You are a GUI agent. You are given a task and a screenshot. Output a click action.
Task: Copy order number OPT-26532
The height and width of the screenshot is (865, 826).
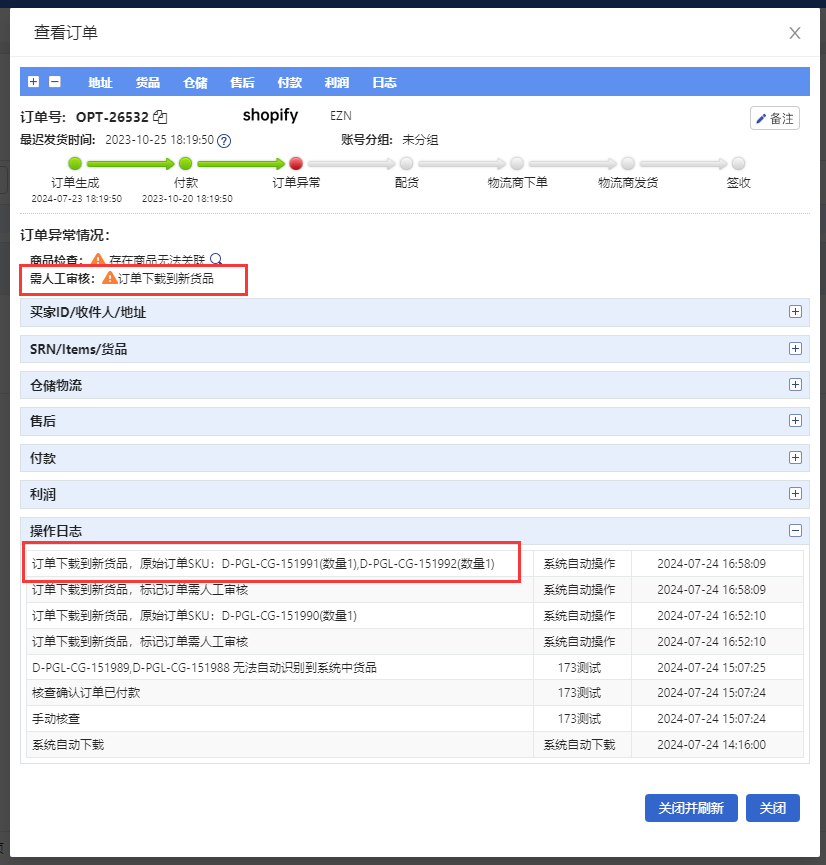tap(160, 117)
